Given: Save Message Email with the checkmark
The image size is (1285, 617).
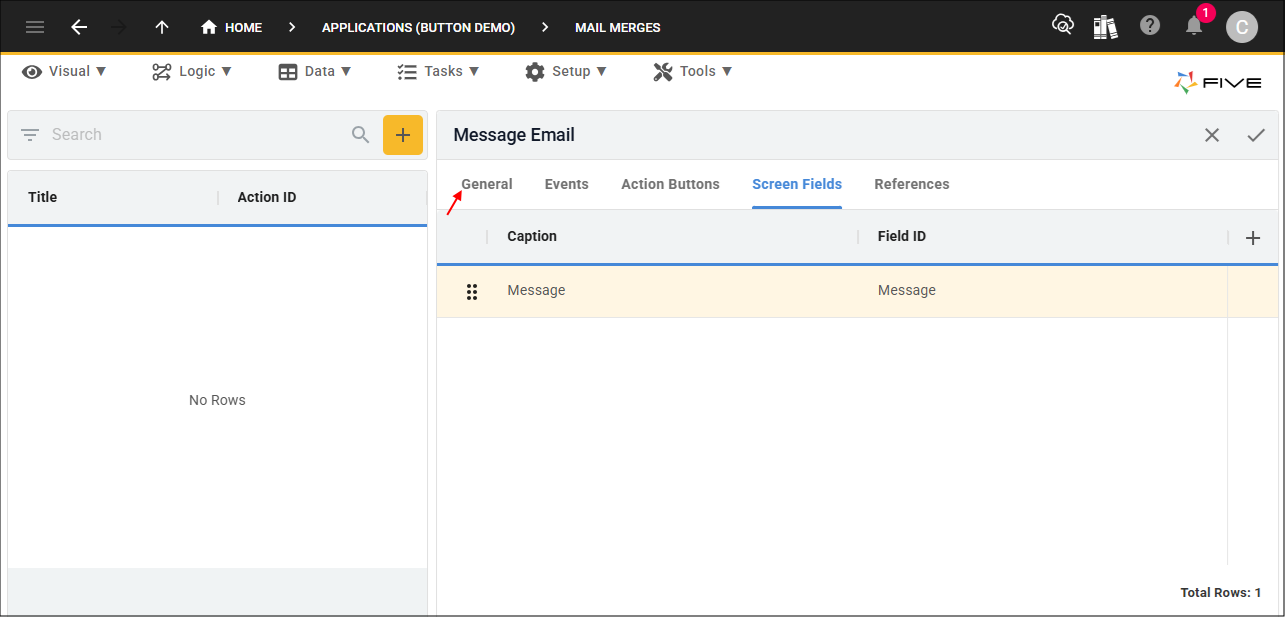Looking at the screenshot, I should [1256, 135].
